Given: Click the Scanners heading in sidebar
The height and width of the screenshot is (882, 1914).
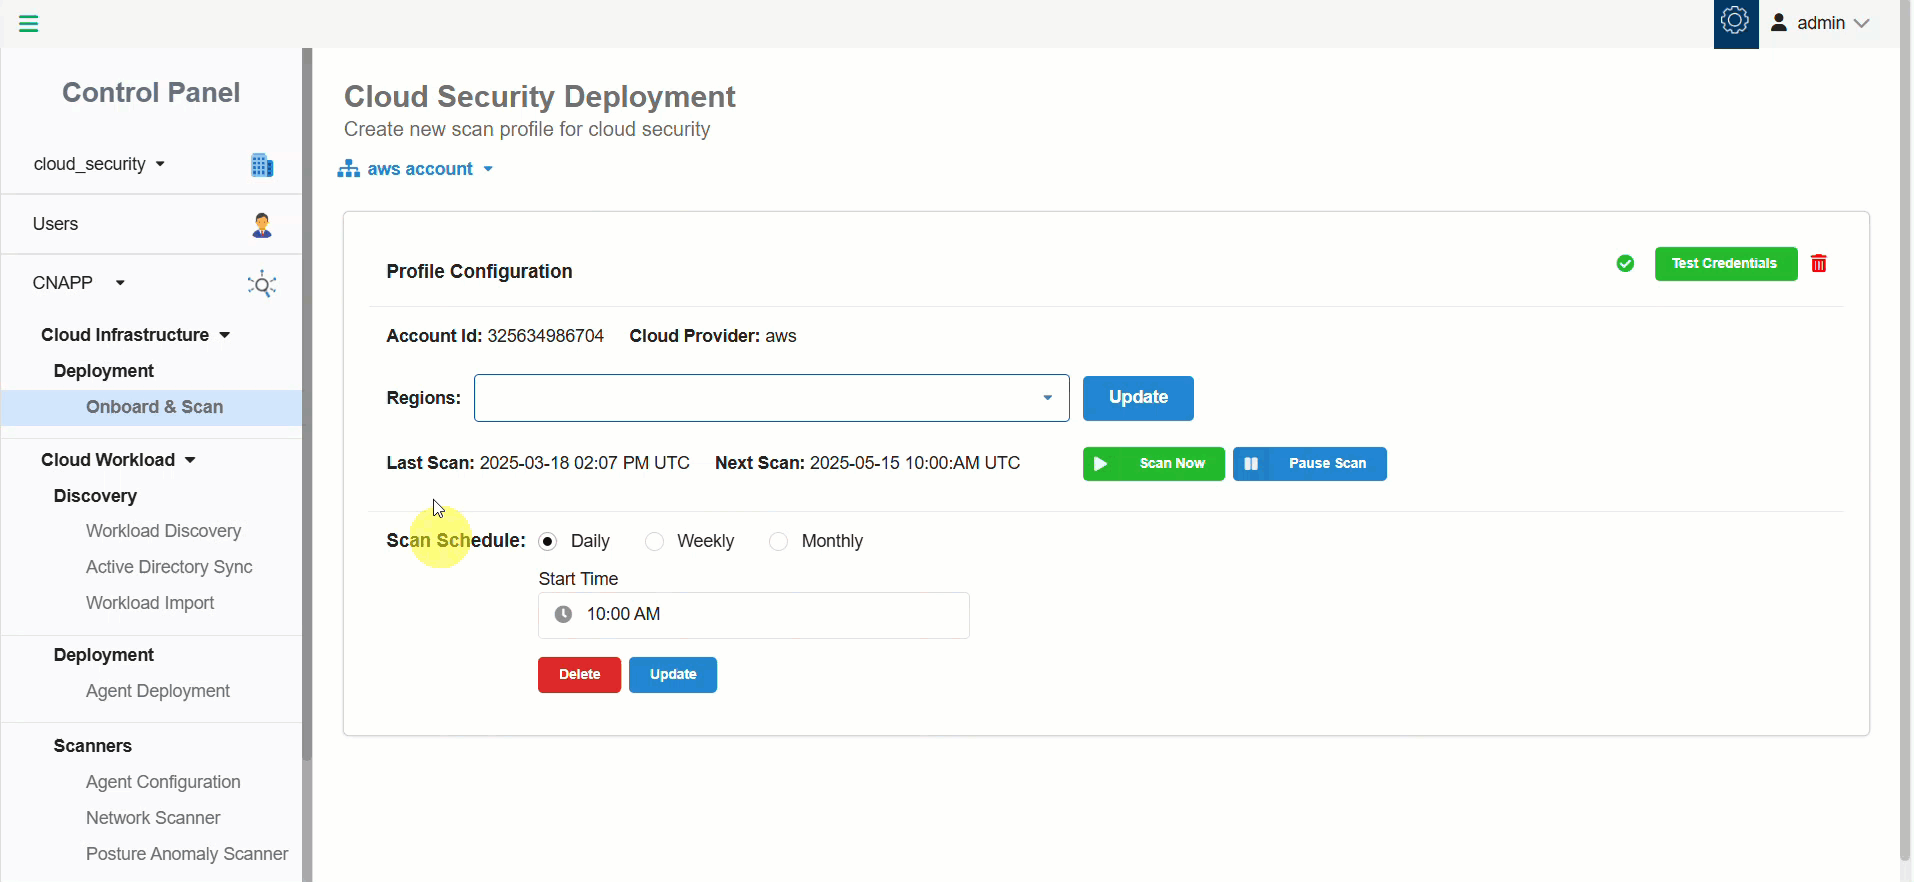Looking at the screenshot, I should click(x=93, y=746).
